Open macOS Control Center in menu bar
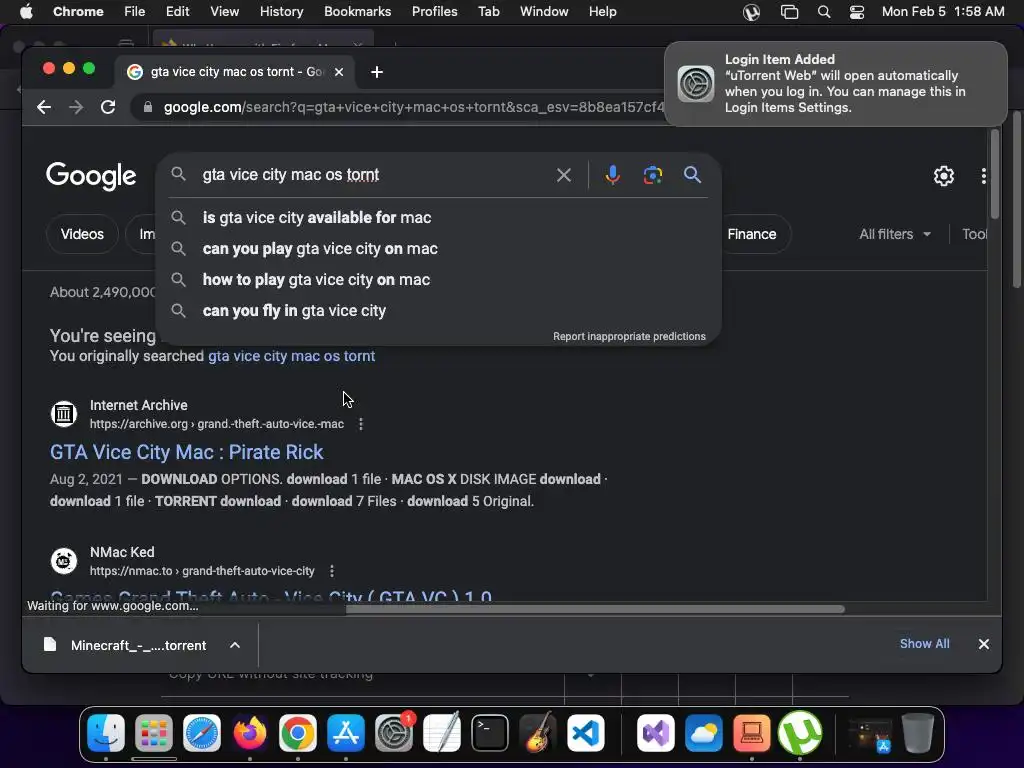The height and width of the screenshot is (768, 1024). pos(856,12)
